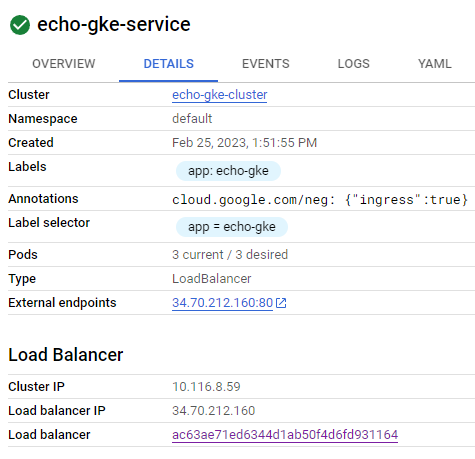Select the LoadBalancer type value

click(212, 279)
